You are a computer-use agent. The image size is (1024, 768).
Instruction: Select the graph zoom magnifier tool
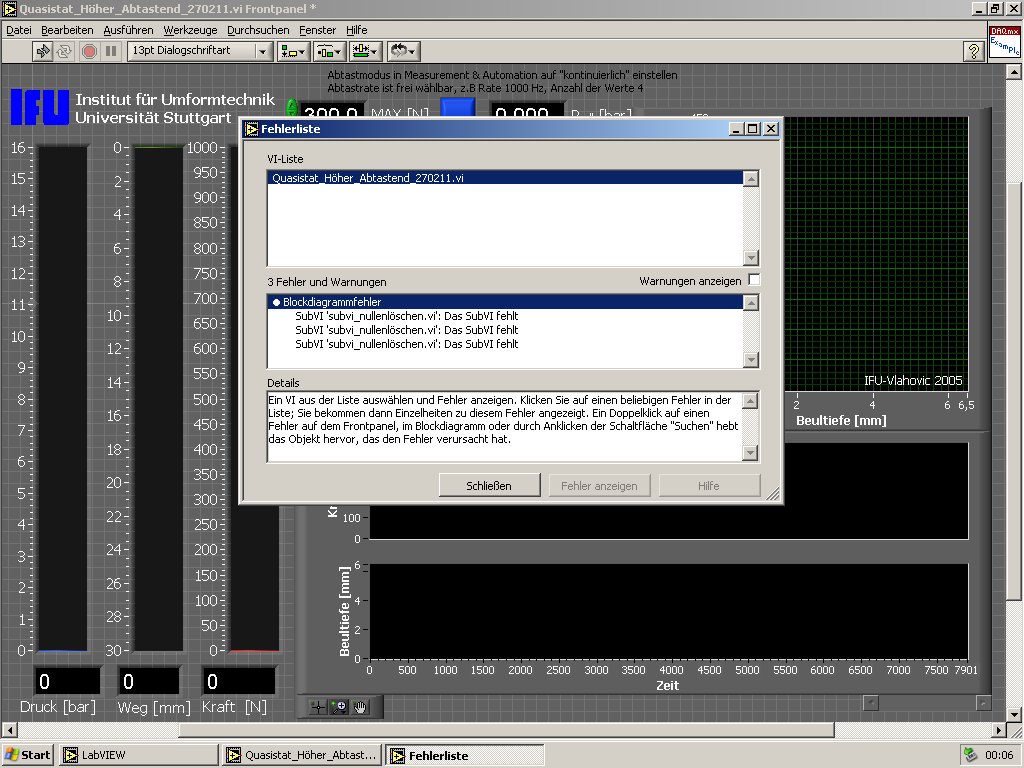(339, 707)
